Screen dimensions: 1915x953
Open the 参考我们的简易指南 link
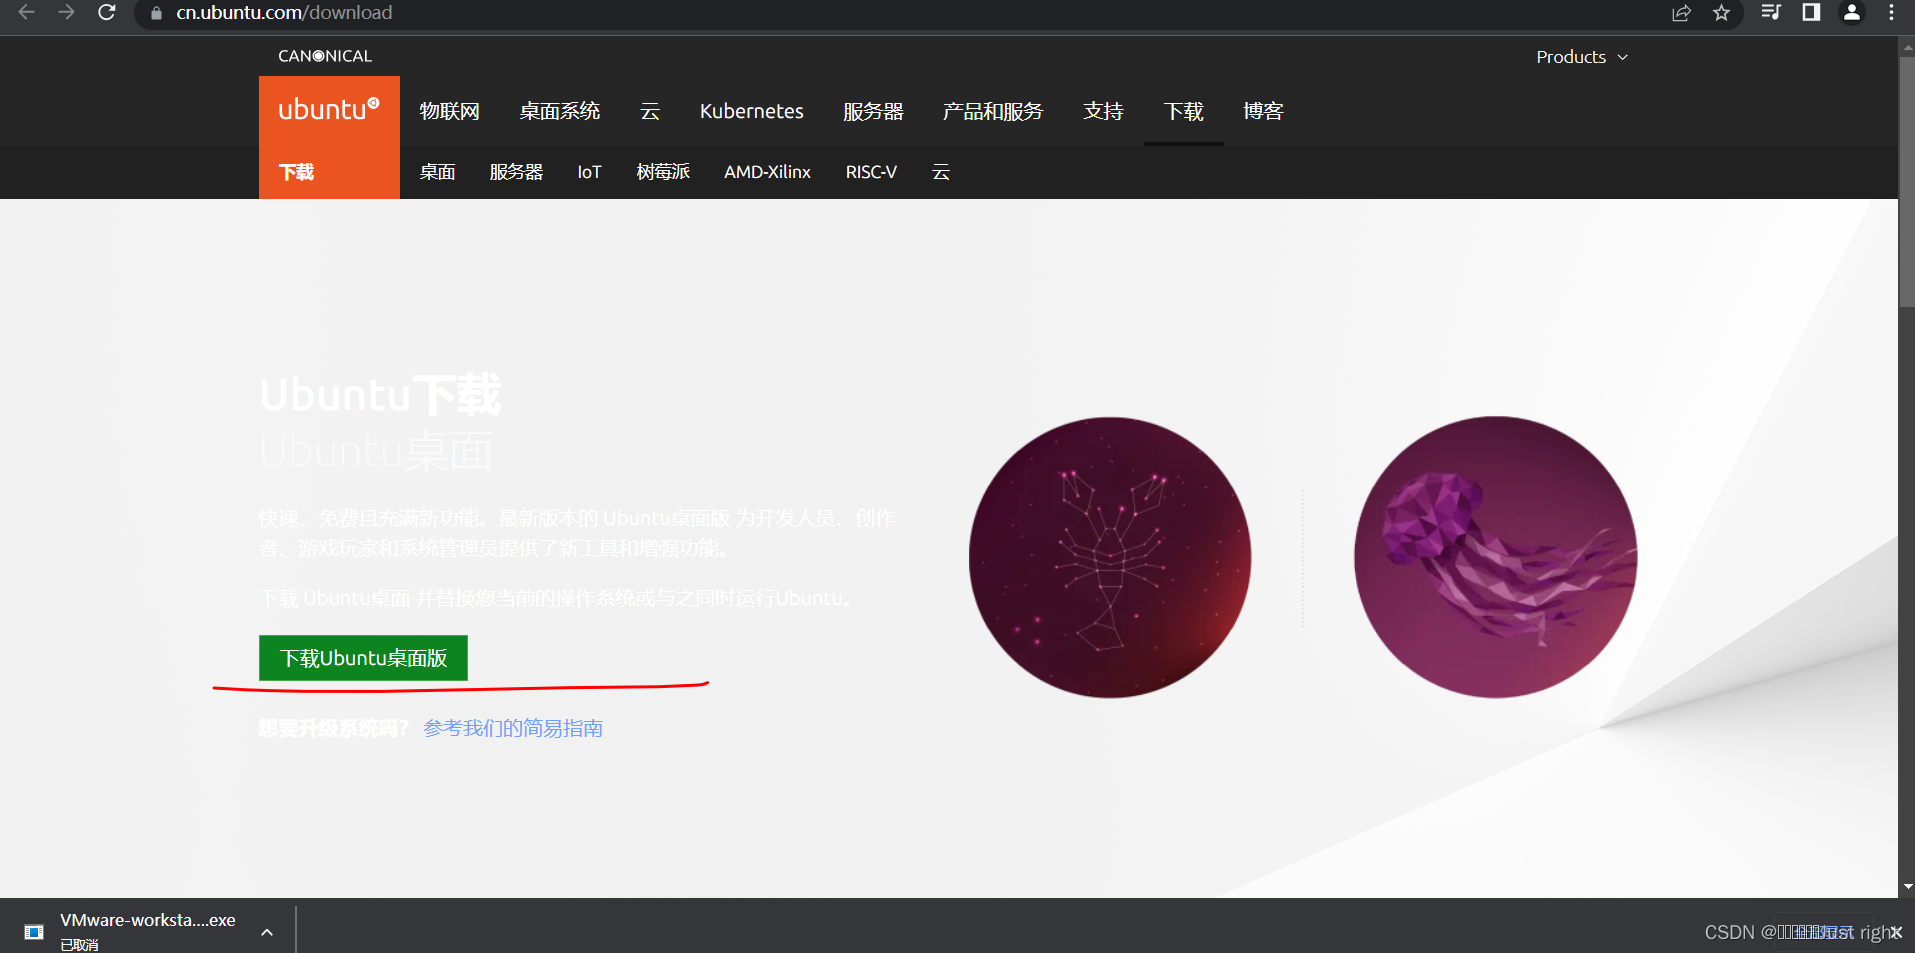pyautogui.click(x=511, y=728)
